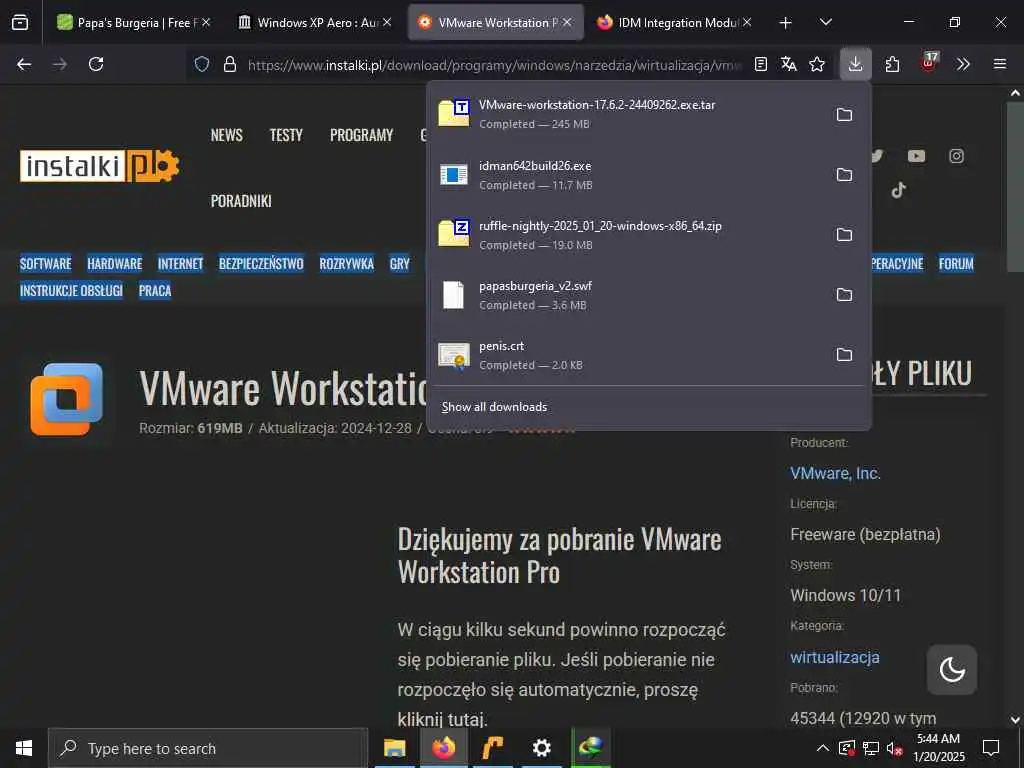The width and height of the screenshot is (1024, 768).
Task: Click the address bar URL field
Action: [494, 65]
